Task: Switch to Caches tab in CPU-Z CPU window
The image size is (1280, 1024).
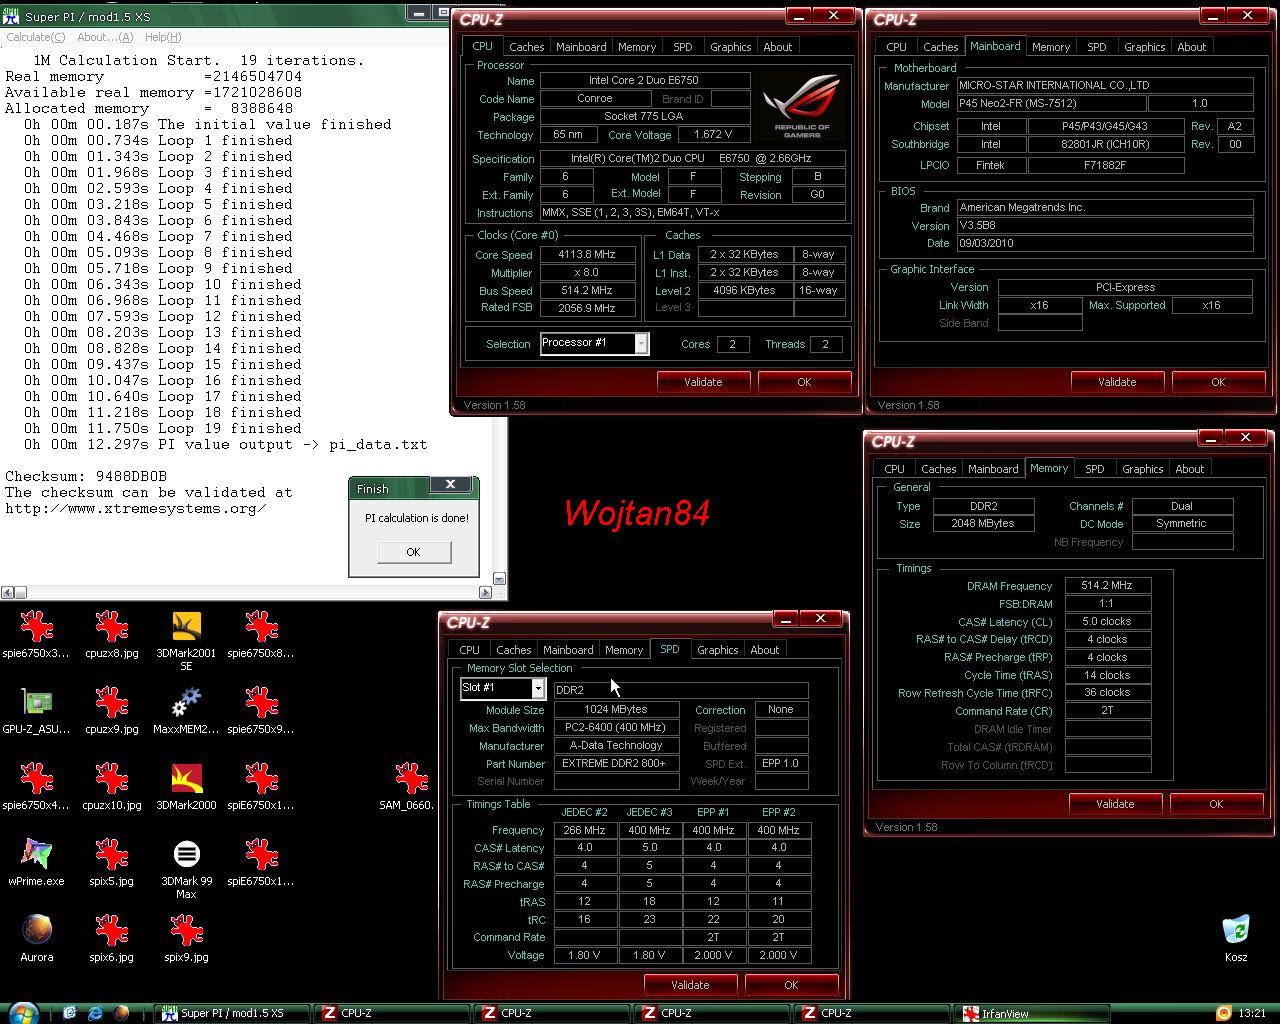Action: 526,47
